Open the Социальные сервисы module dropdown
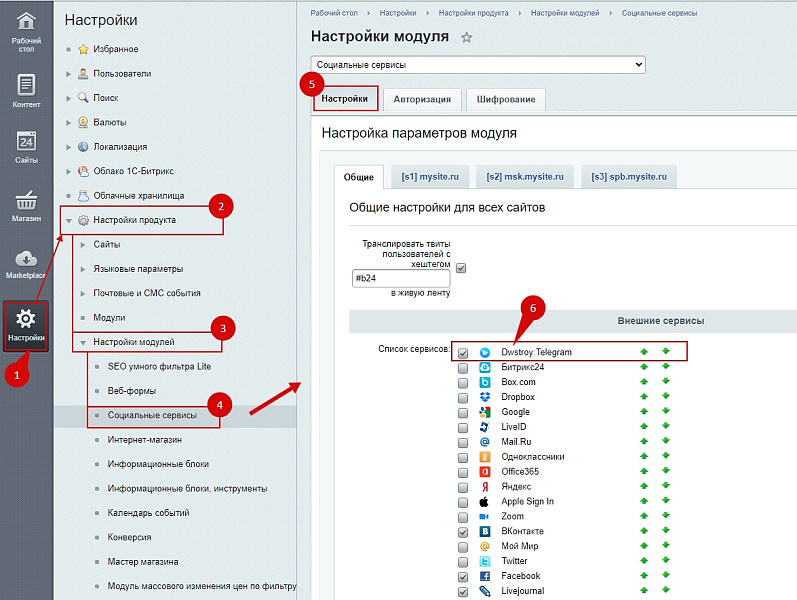Viewport: 797px width, 600px height. [x=478, y=65]
